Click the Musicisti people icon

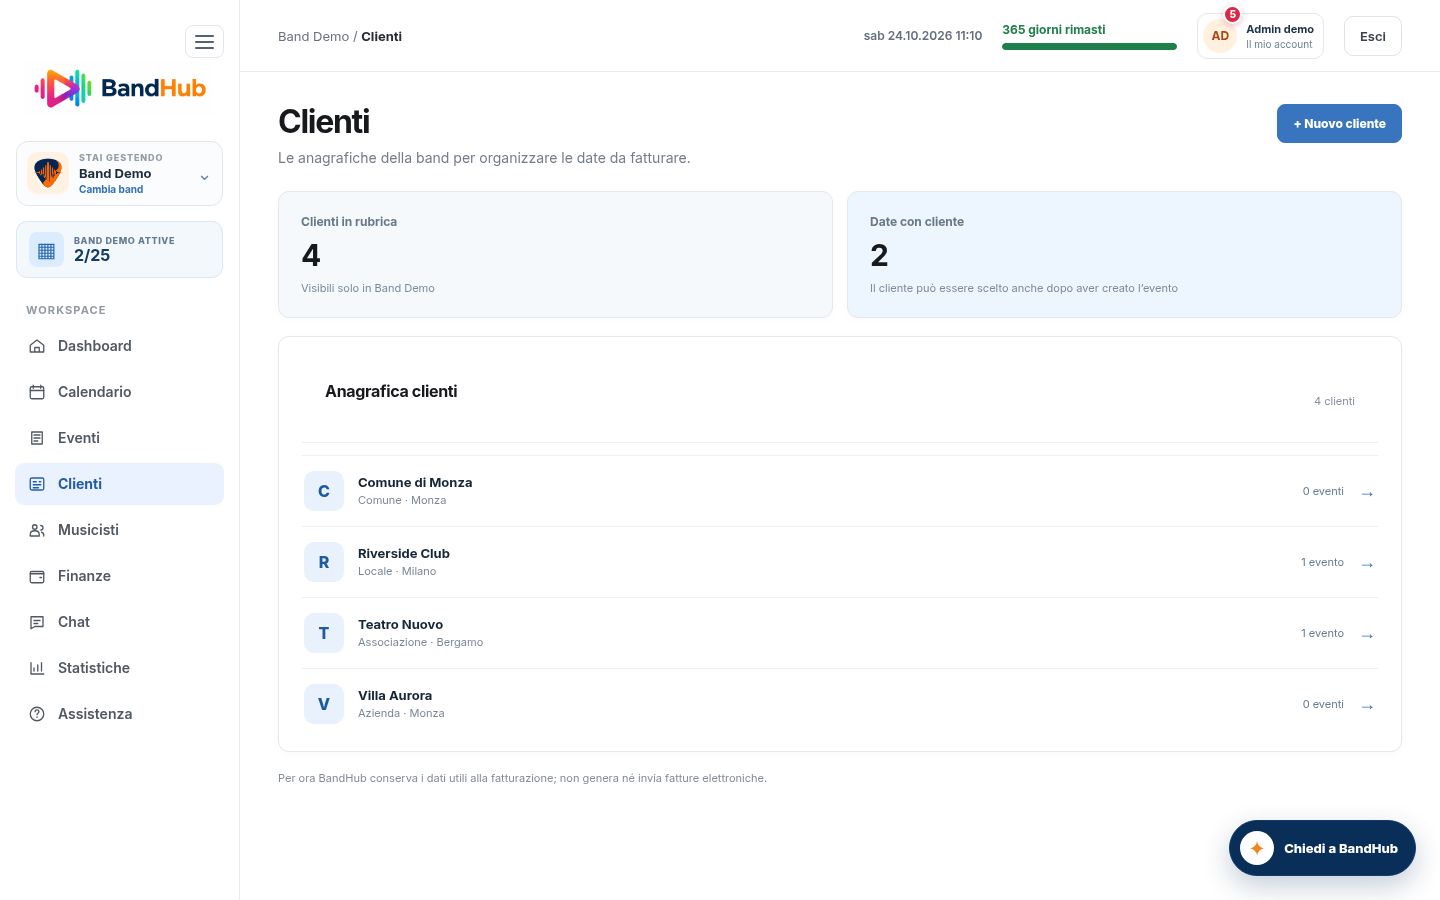(37, 530)
